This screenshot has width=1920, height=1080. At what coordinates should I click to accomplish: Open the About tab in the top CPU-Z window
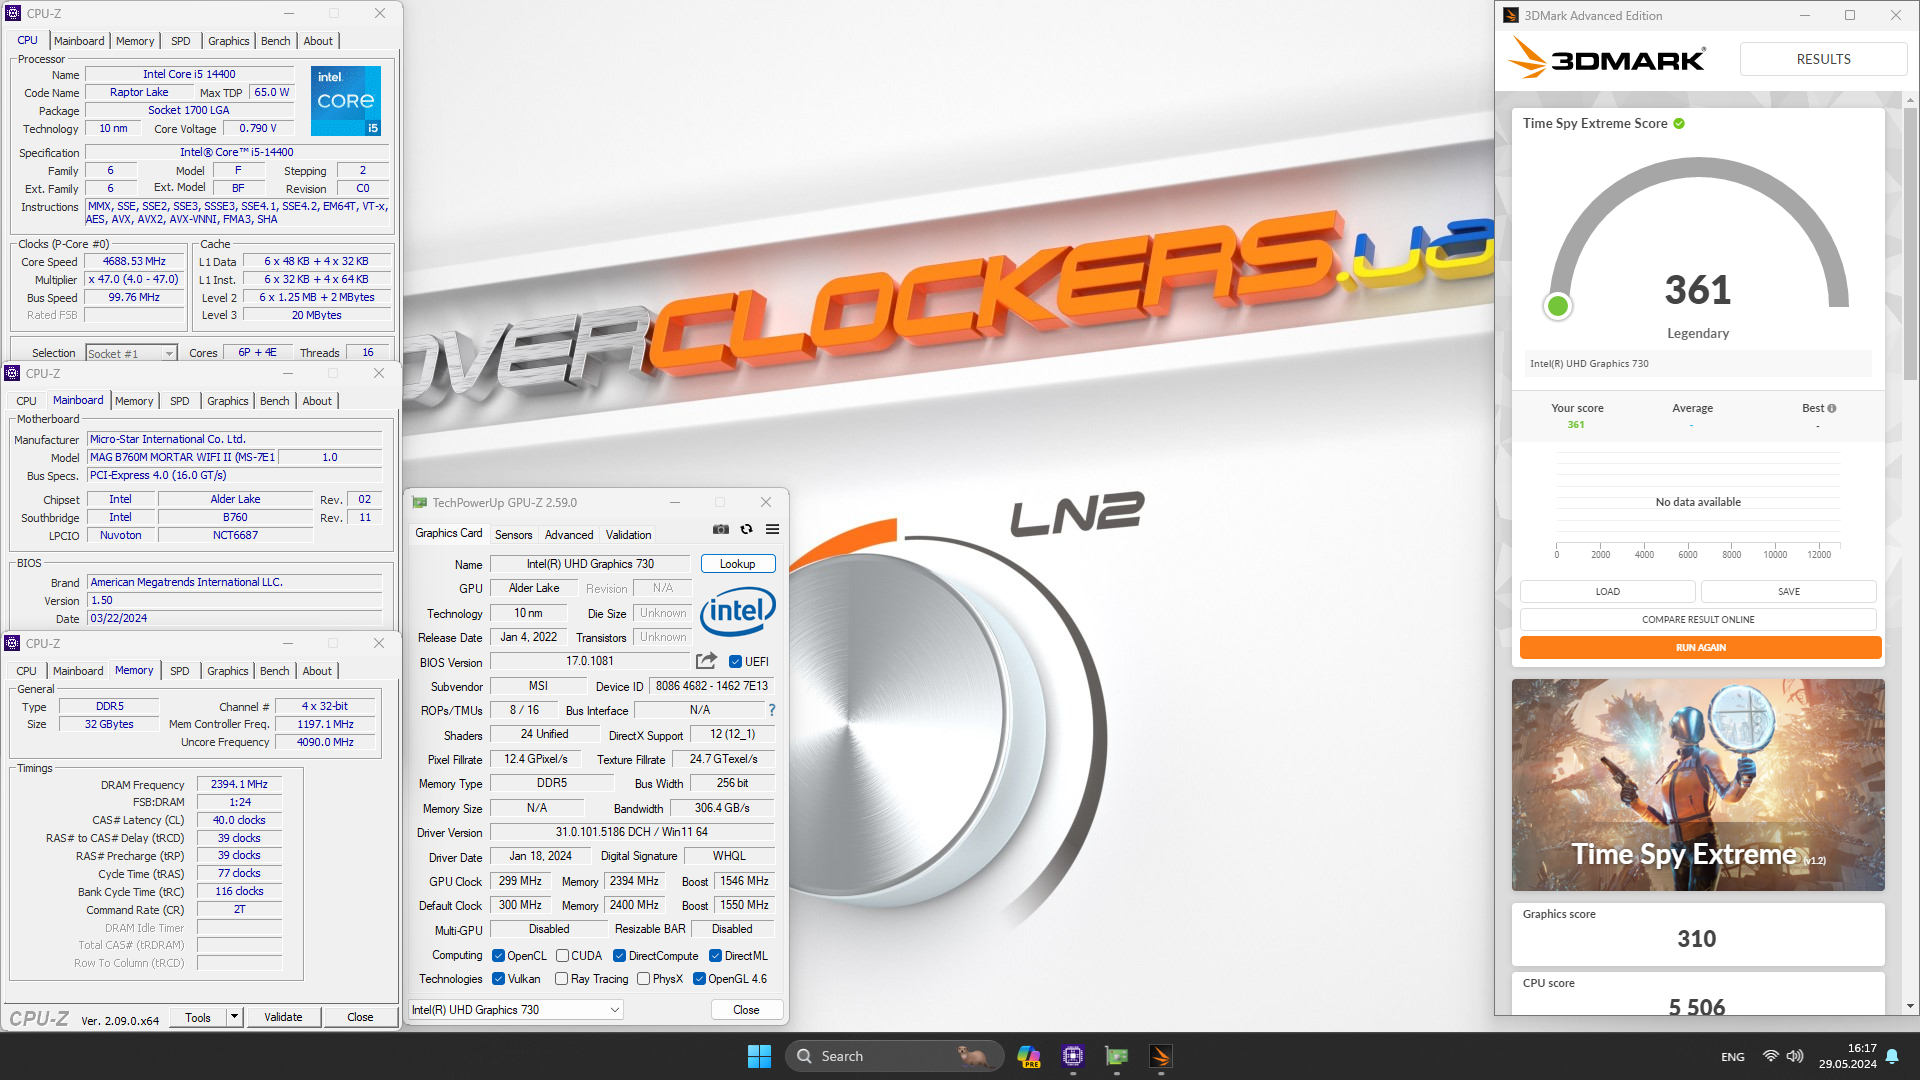click(x=318, y=41)
